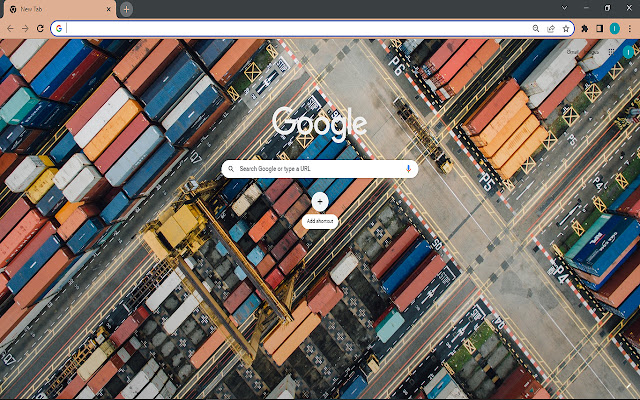Close the New Tab tab
Image resolution: width=640 pixels, height=400 pixels.
[x=109, y=9]
